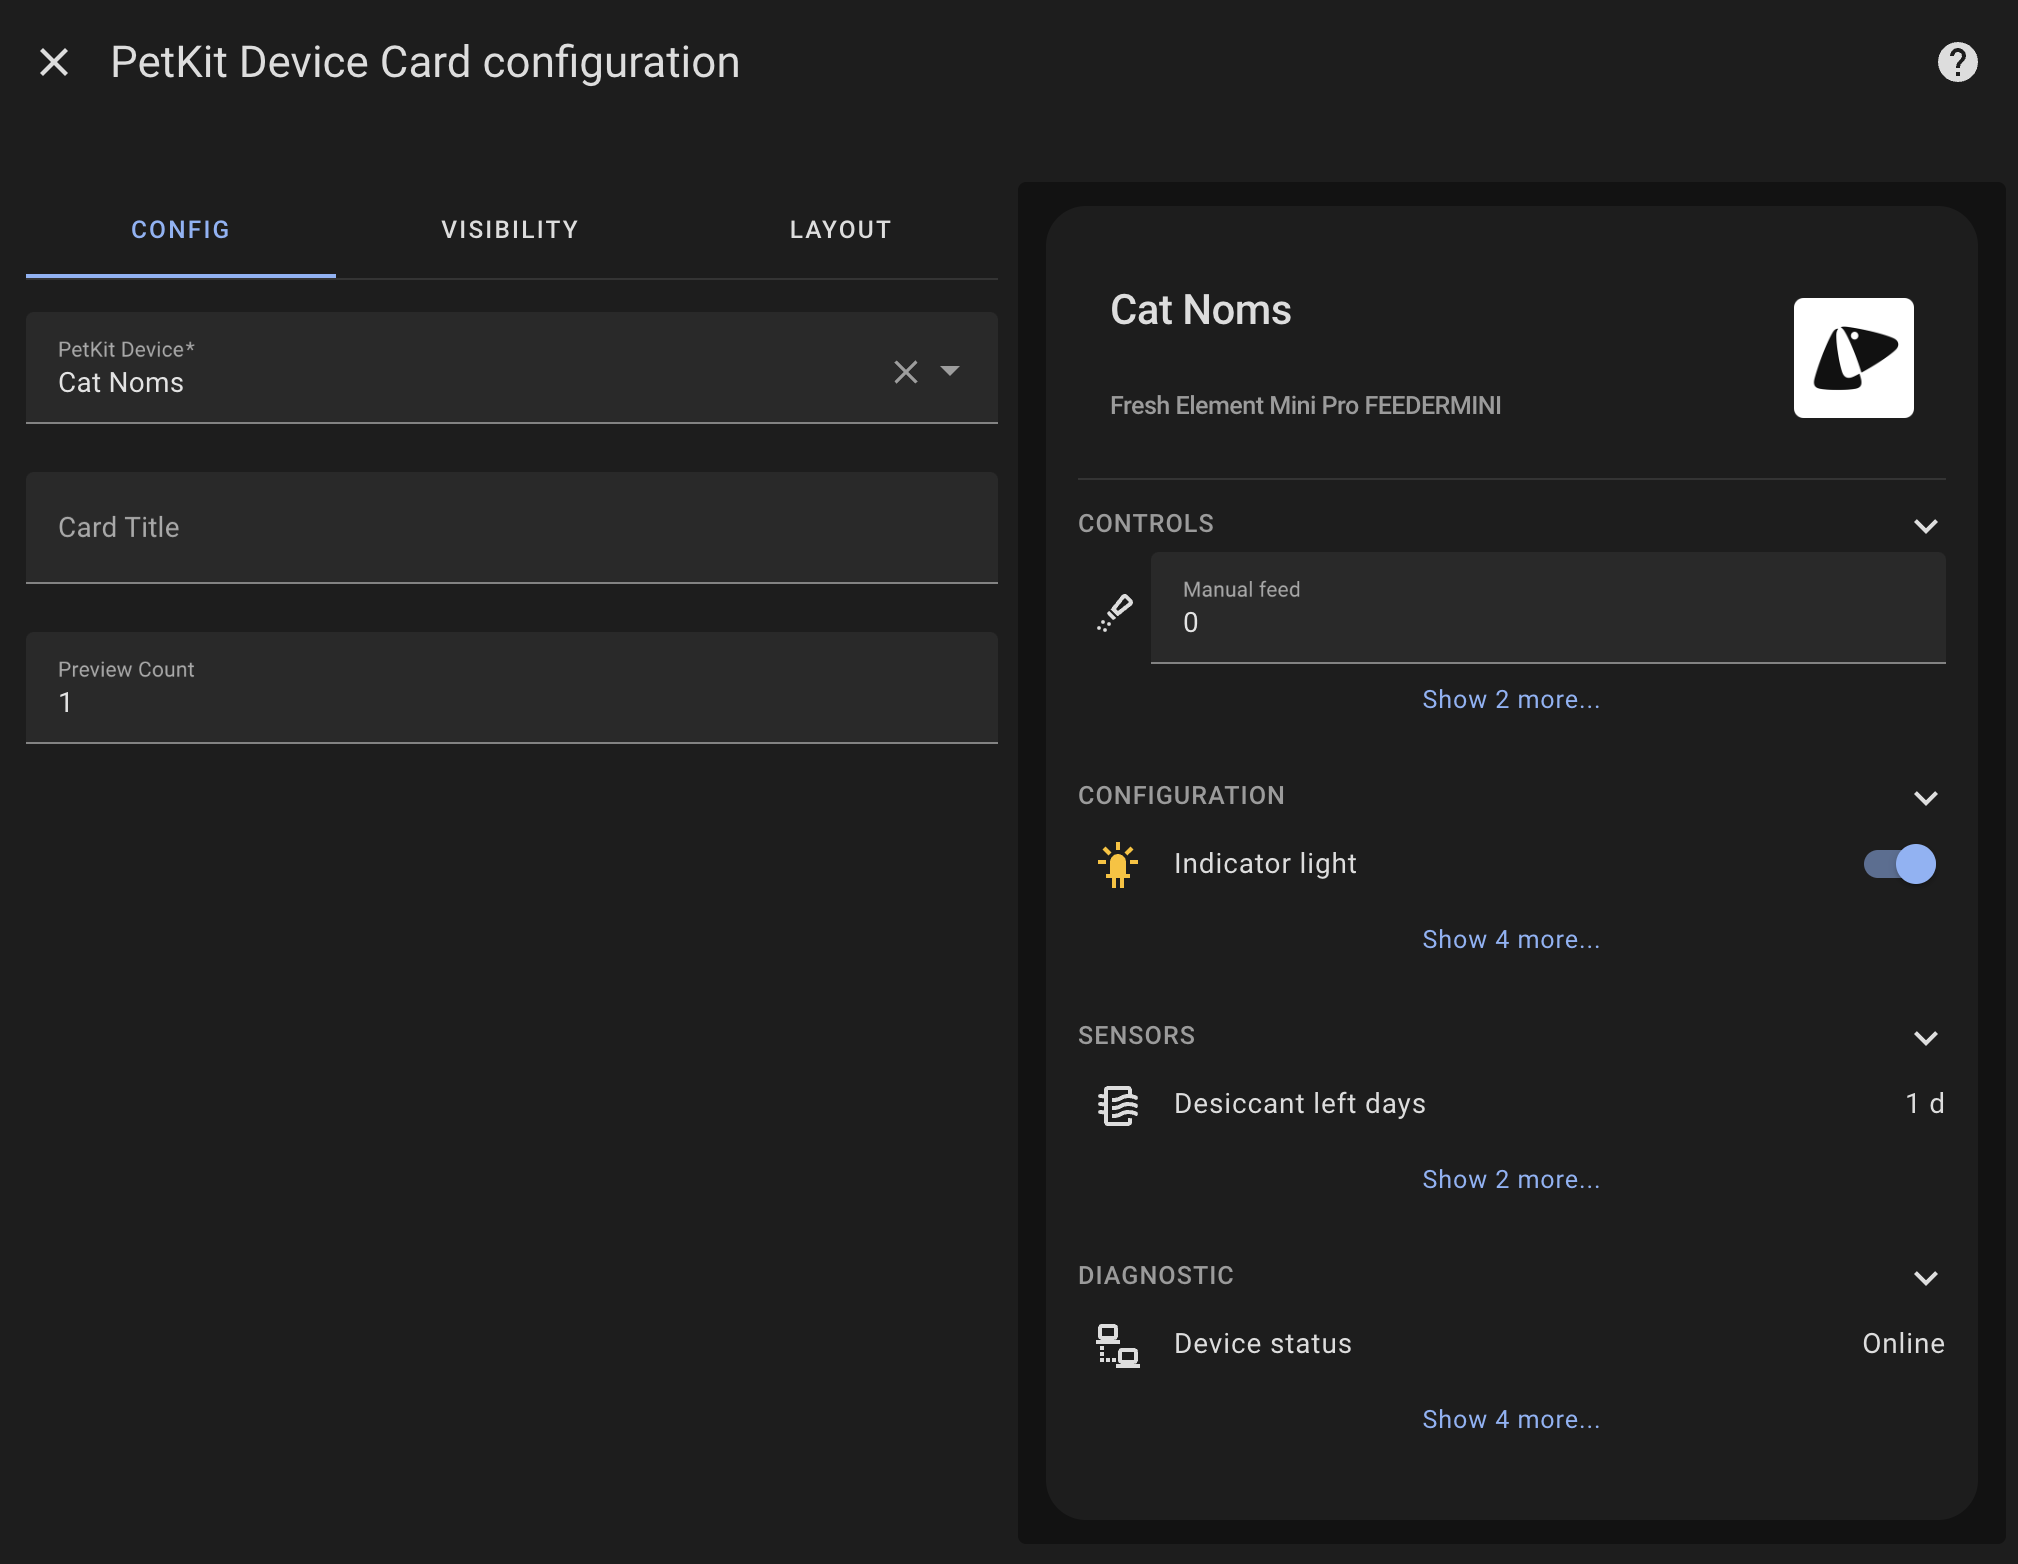
Task: Click the Device status network icon
Action: pyautogui.click(x=1118, y=1344)
